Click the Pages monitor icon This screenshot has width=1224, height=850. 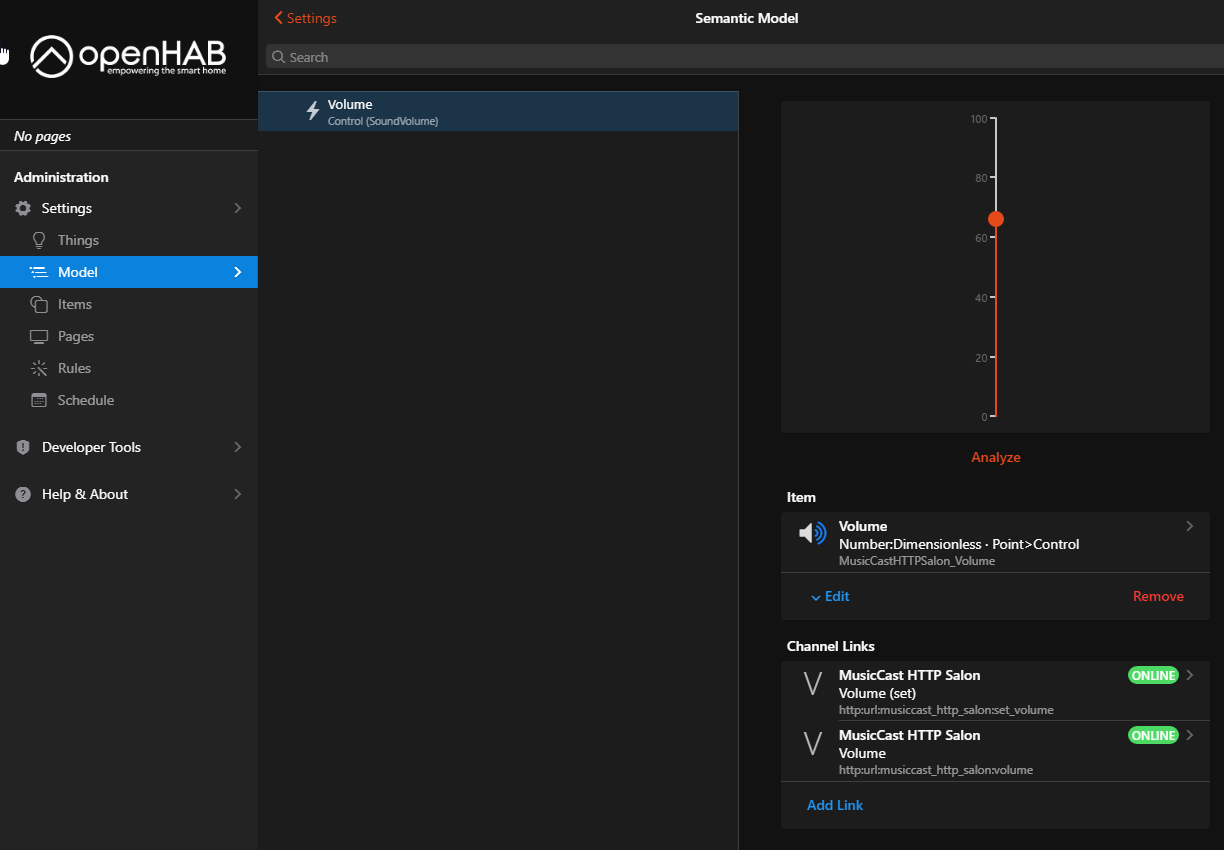point(39,336)
